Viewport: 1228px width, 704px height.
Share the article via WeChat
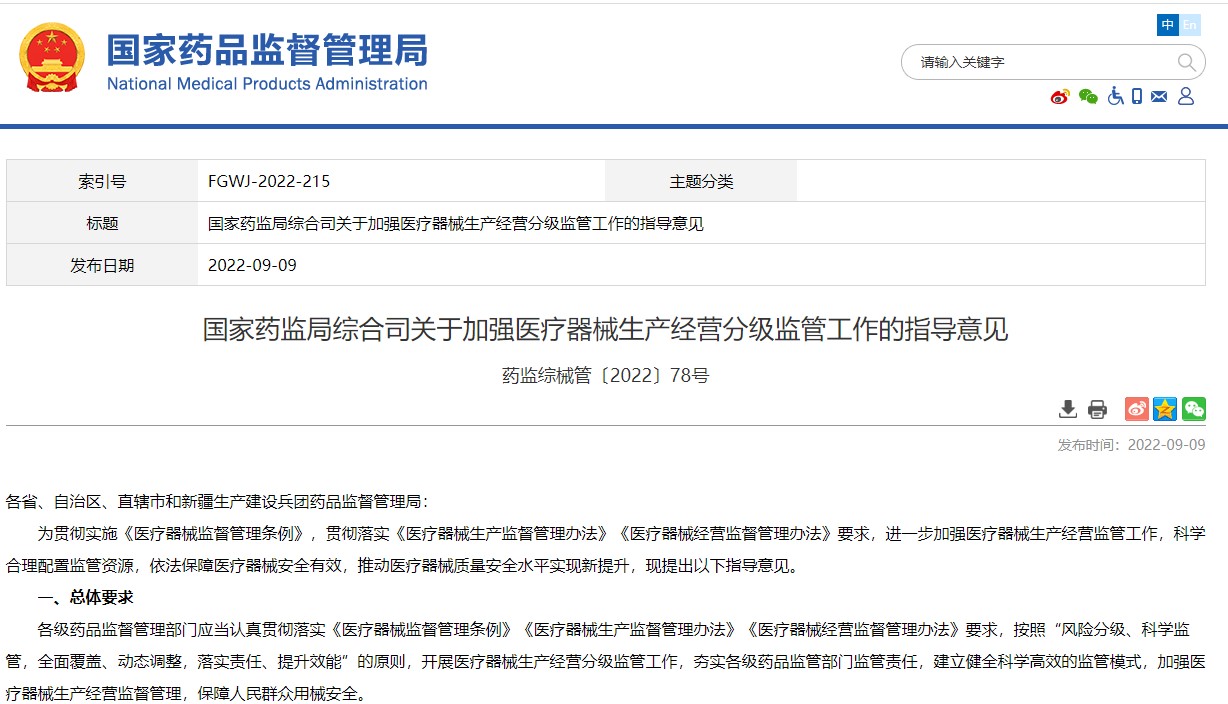[x=1194, y=409]
